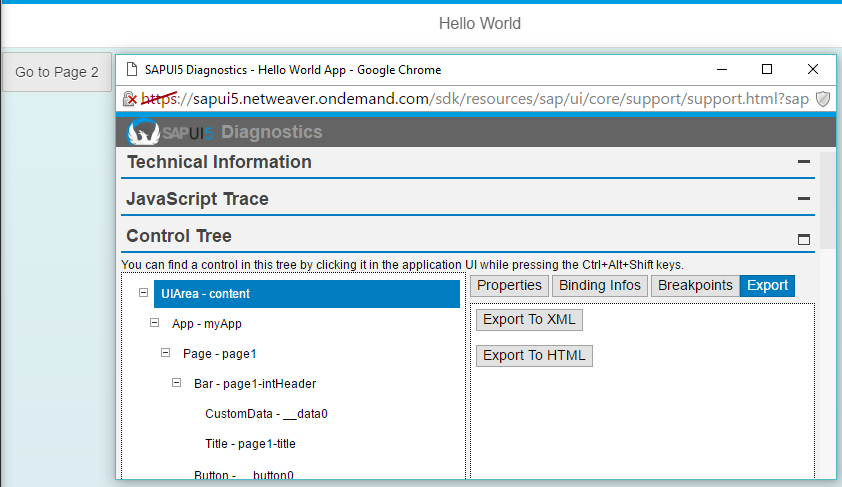Click the shield icon in address bar
Screen dimensions: 842x487
(823, 99)
